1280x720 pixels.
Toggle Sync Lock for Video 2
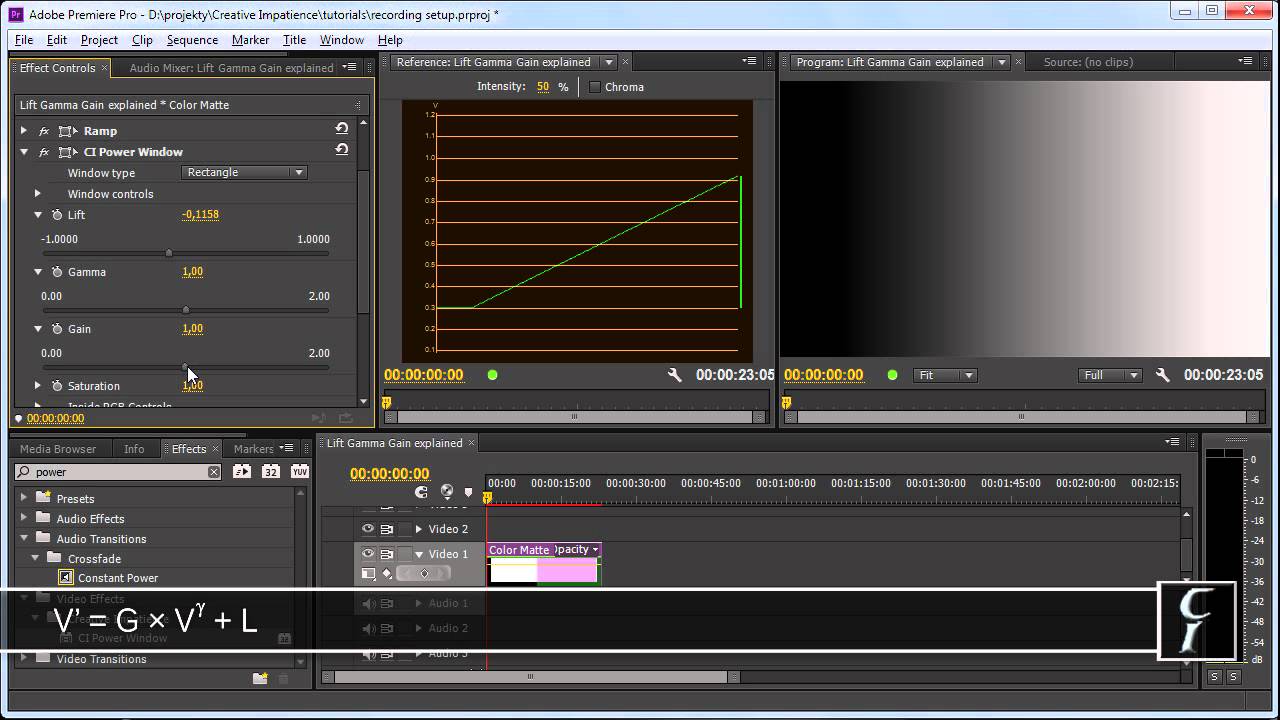tap(386, 529)
